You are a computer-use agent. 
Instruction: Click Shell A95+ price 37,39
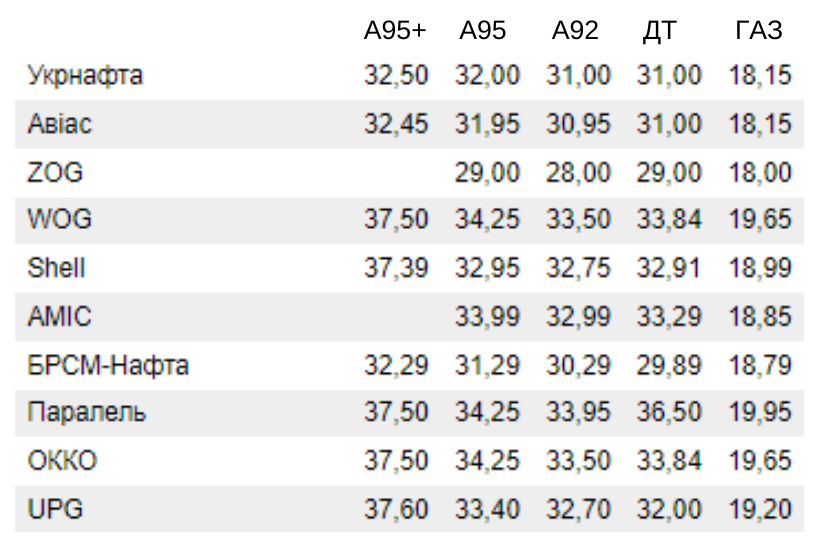tap(396, 268)
